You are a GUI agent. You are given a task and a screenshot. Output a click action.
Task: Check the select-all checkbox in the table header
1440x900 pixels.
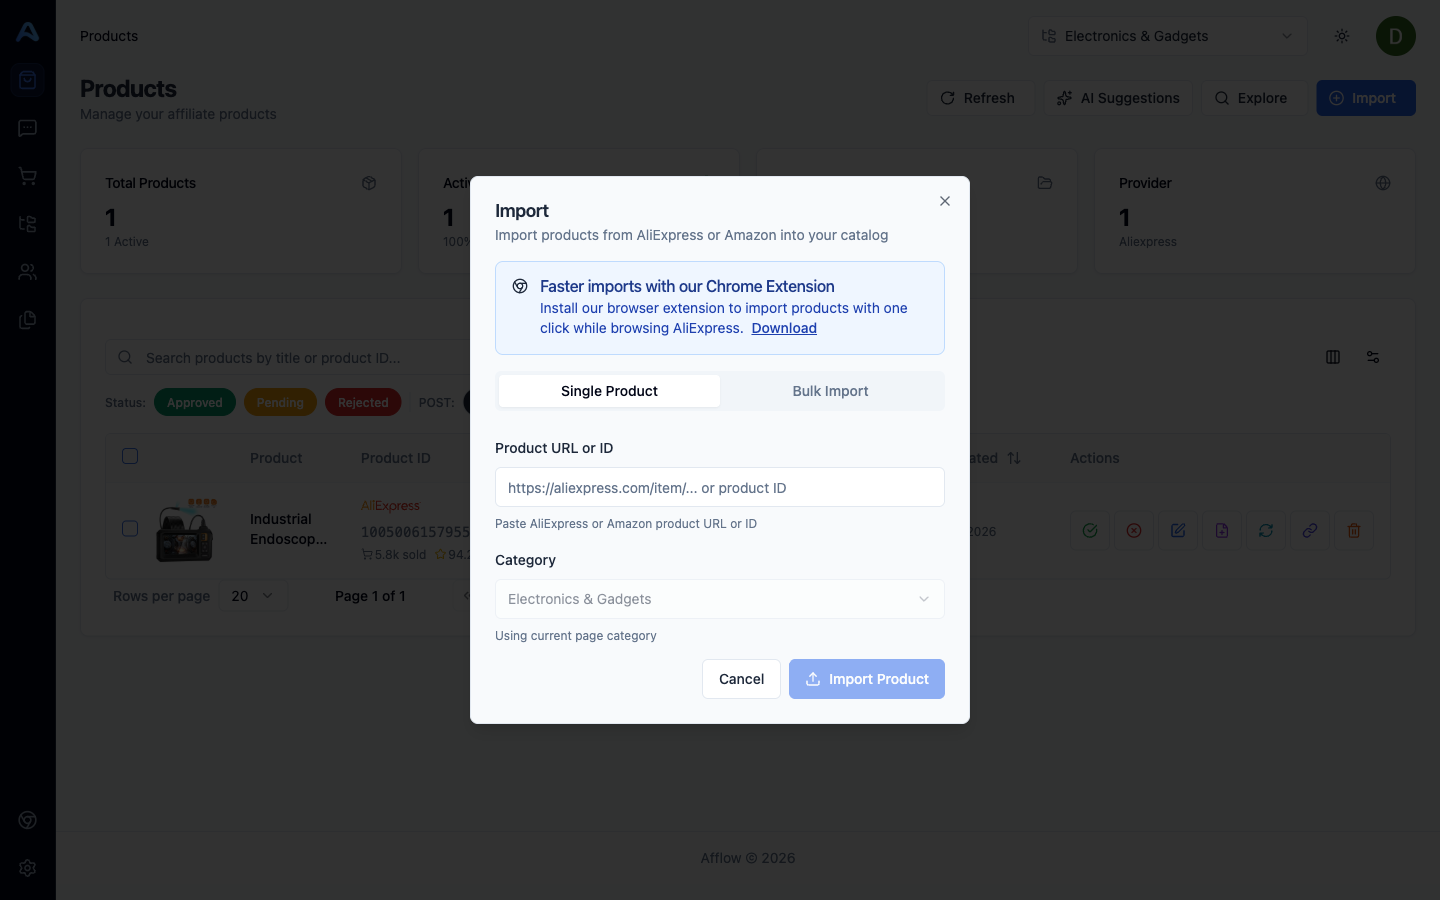[130, 456]
